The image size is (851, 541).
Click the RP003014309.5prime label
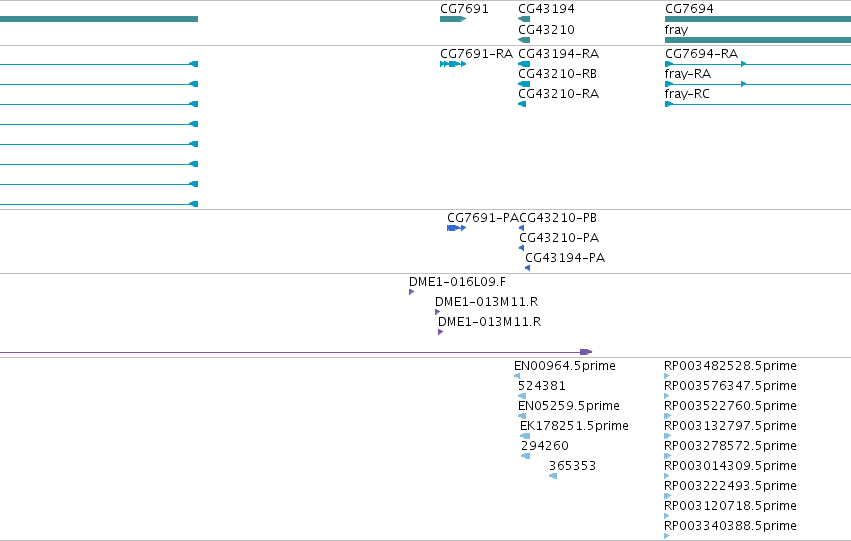point(731,466)
